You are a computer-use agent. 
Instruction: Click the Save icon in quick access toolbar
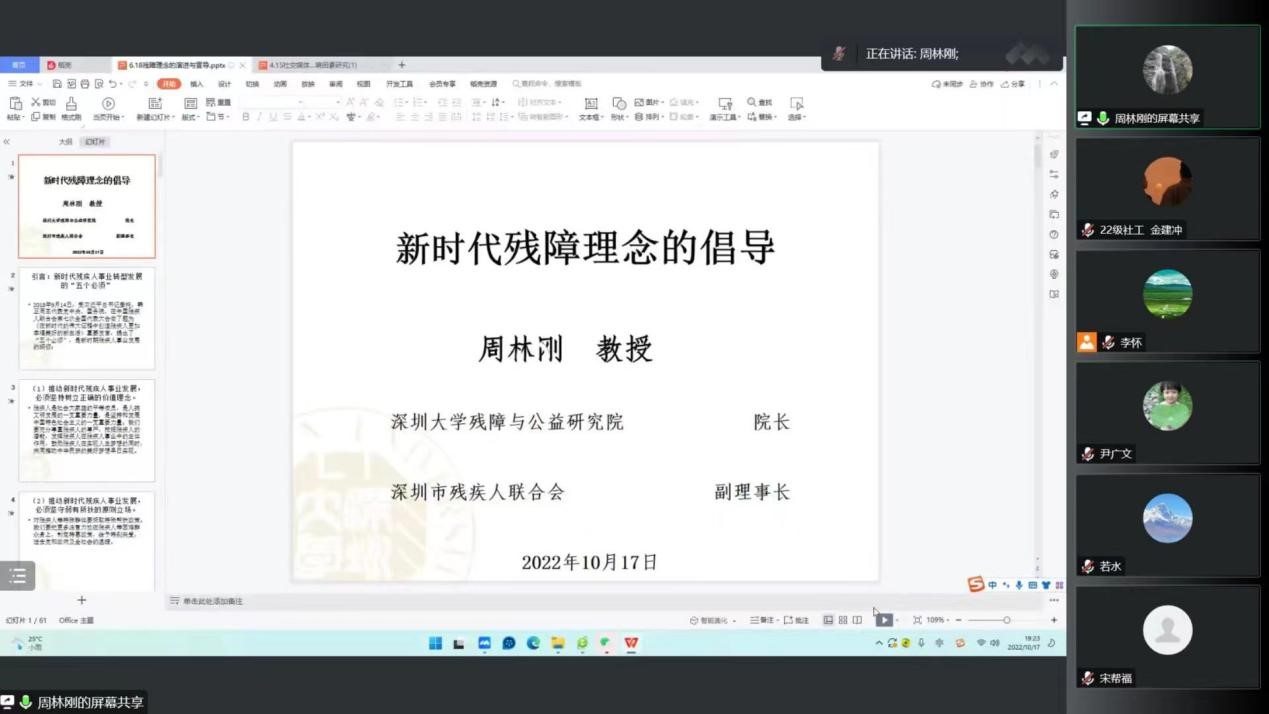(57, 84)
